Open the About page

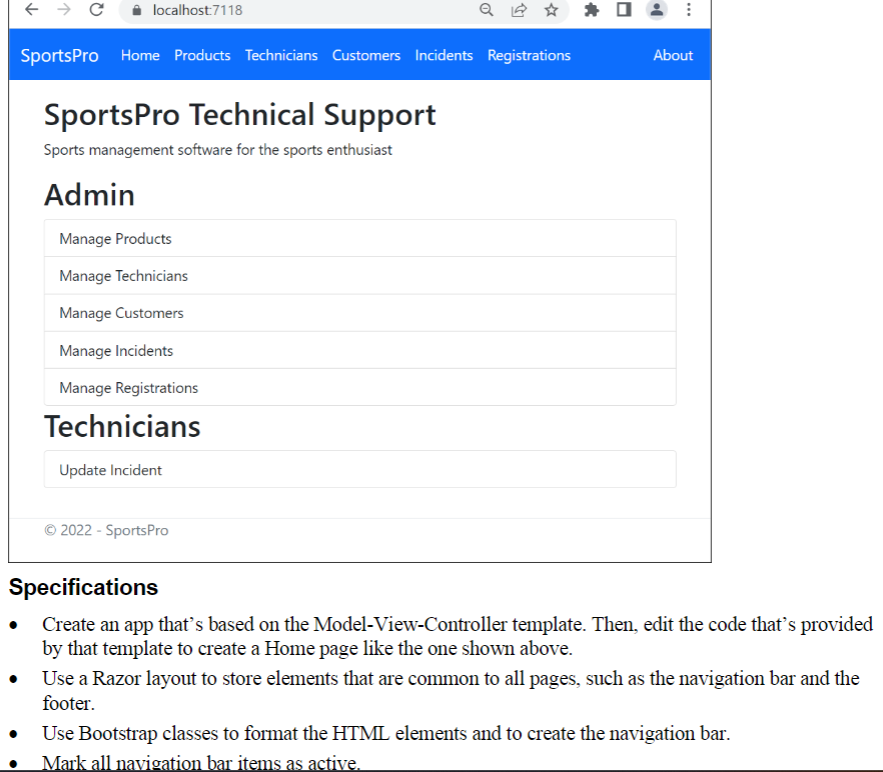point(672,55)
